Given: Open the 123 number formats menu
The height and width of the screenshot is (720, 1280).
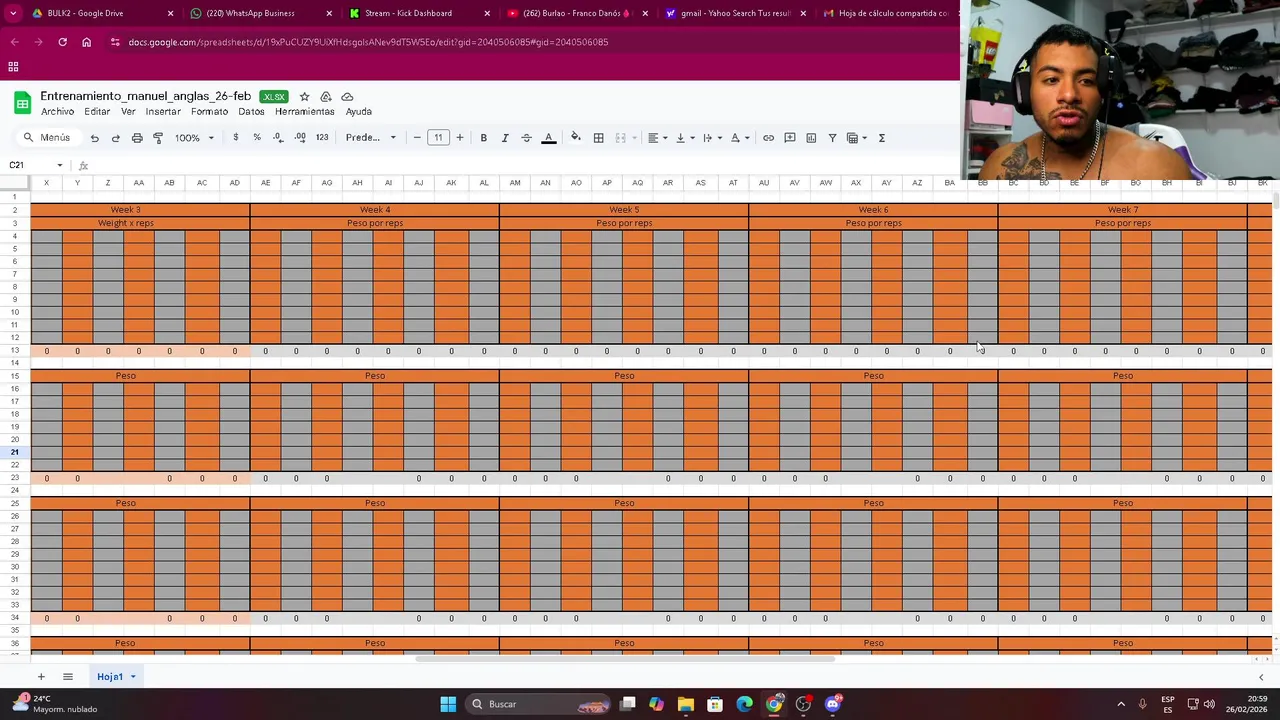Looking at the screenshot, I should click(x=322, y=138).
